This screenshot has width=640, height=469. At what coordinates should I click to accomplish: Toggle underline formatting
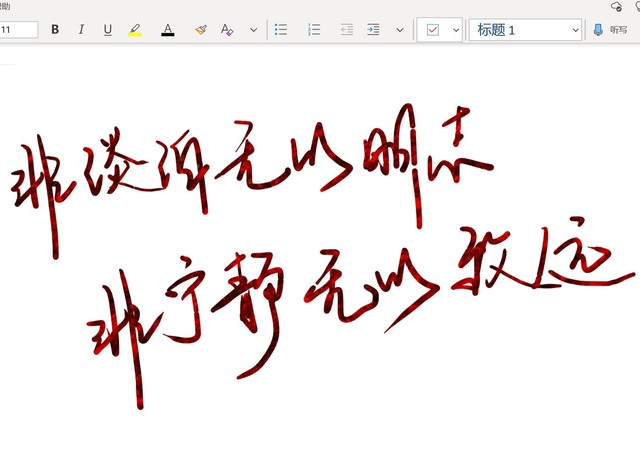coord(108,30)
